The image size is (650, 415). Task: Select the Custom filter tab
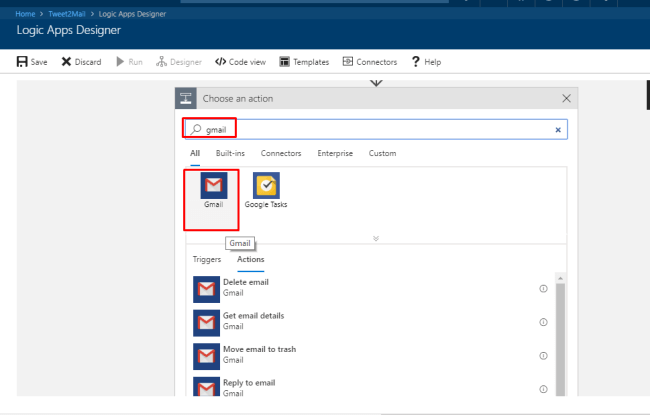tap(382, 153)
